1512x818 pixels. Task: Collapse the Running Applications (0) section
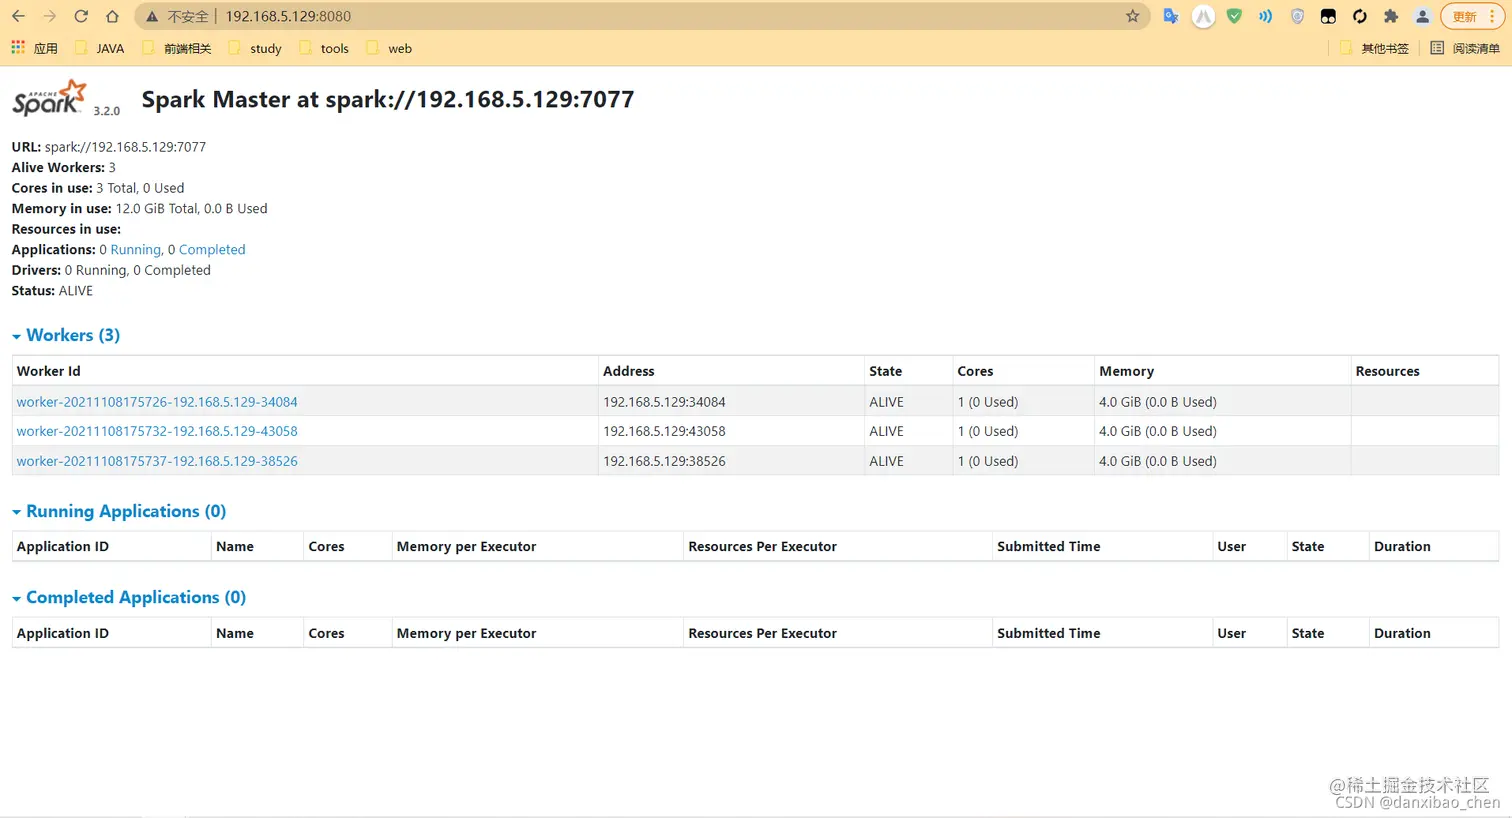click(x=119, y=511)
